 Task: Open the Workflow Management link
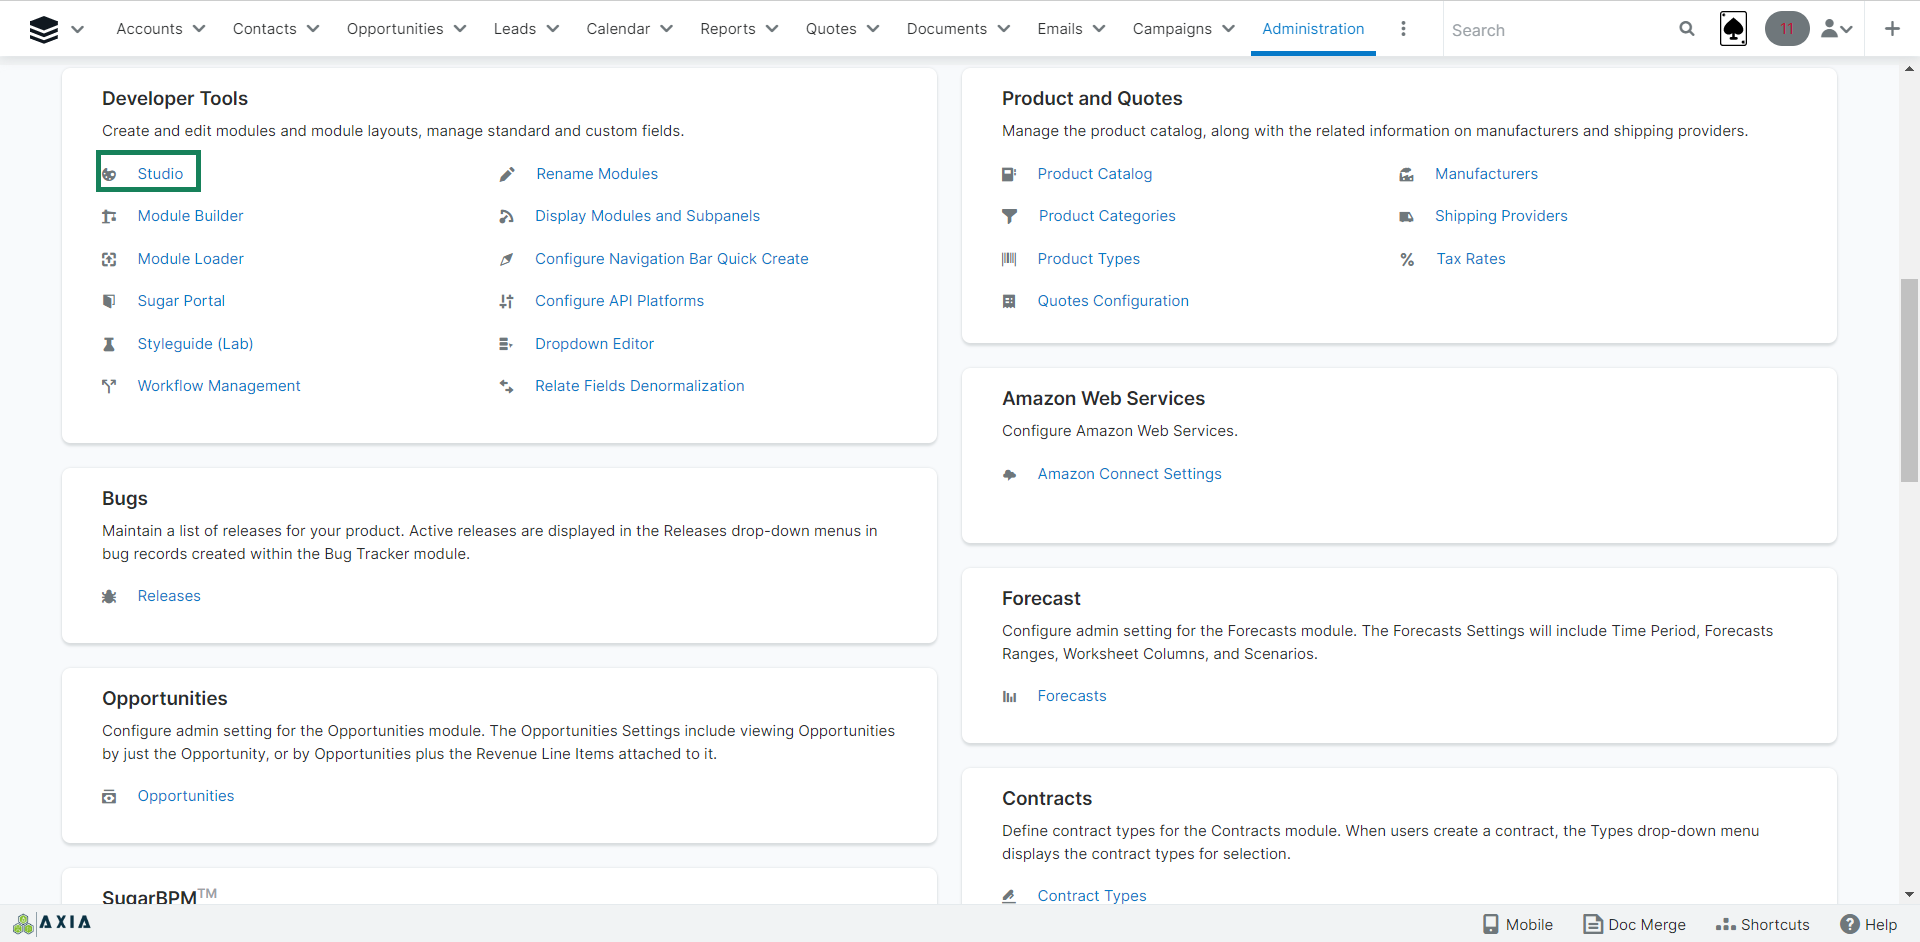[219, 386]
